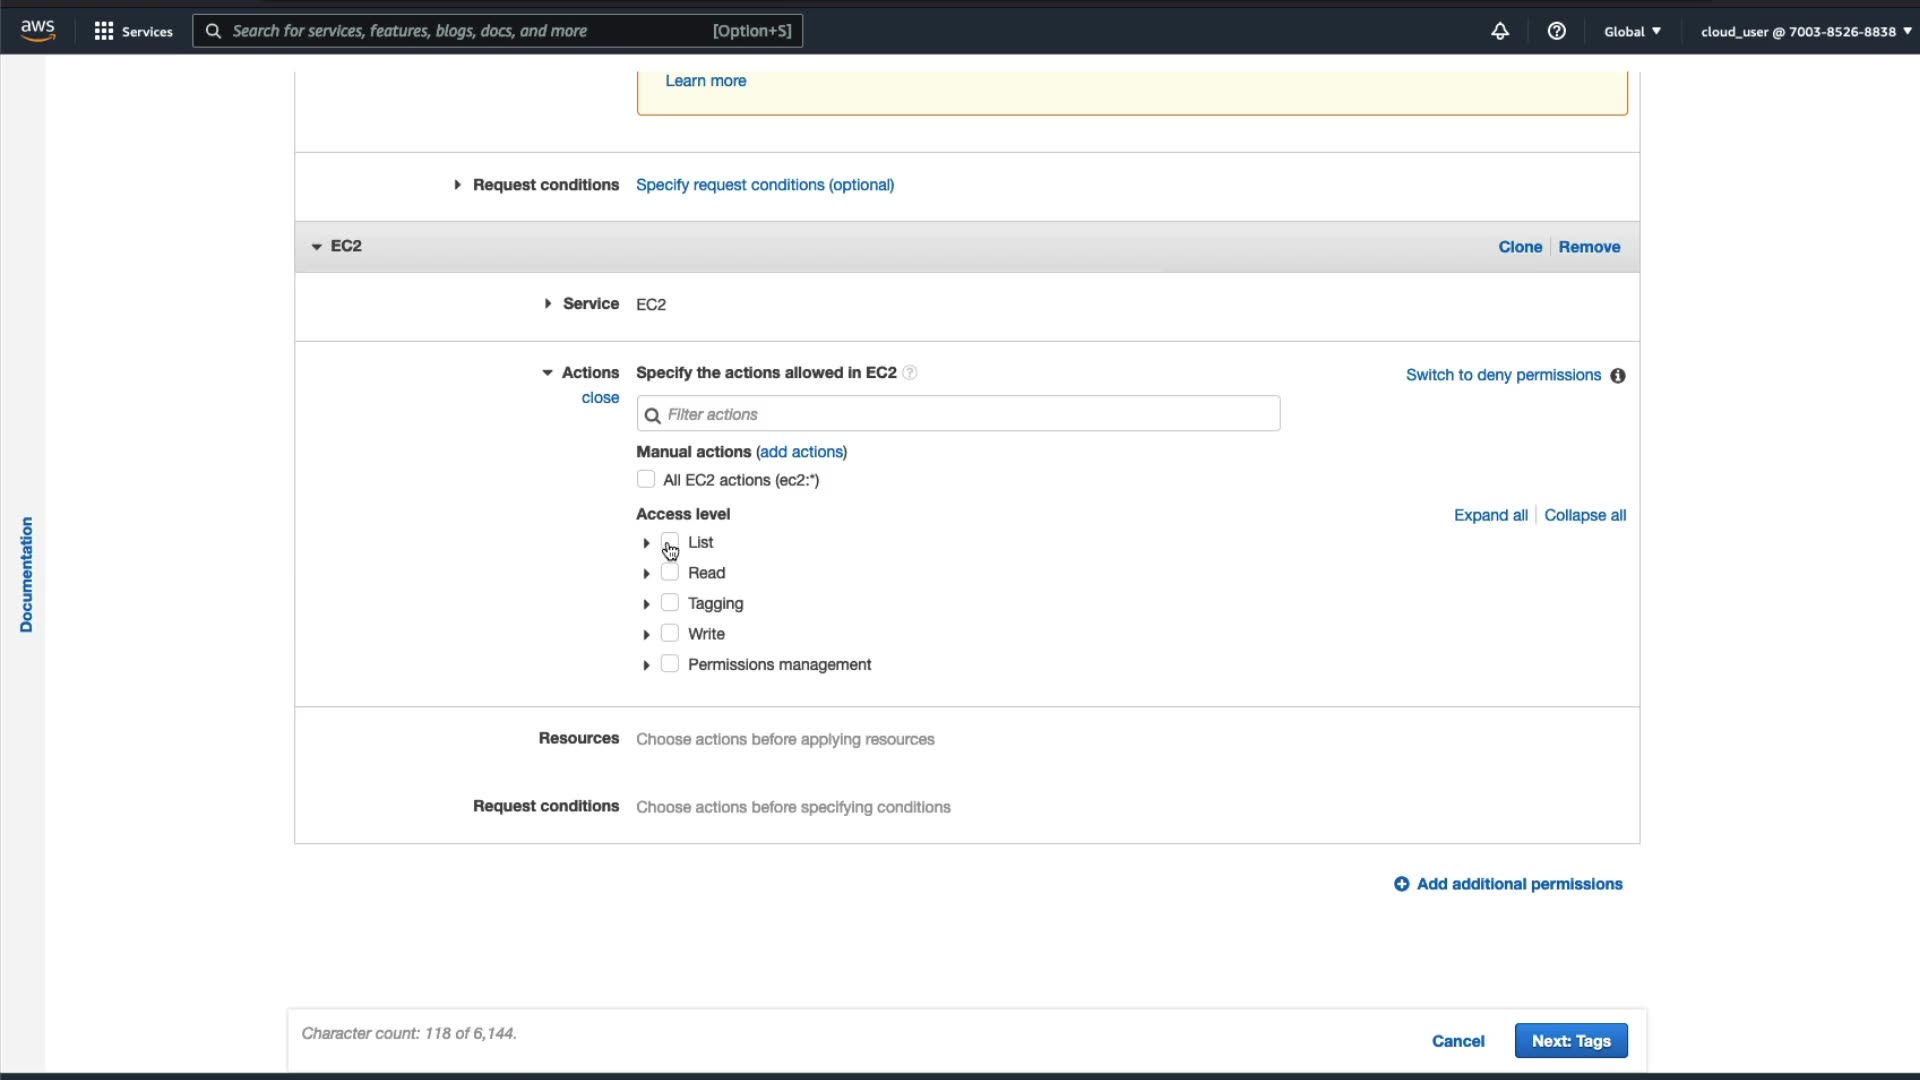This screenshot has width=1920, height=1080.
Task: Enable the Read access level checkbox
Action: (x=670, y=573)
